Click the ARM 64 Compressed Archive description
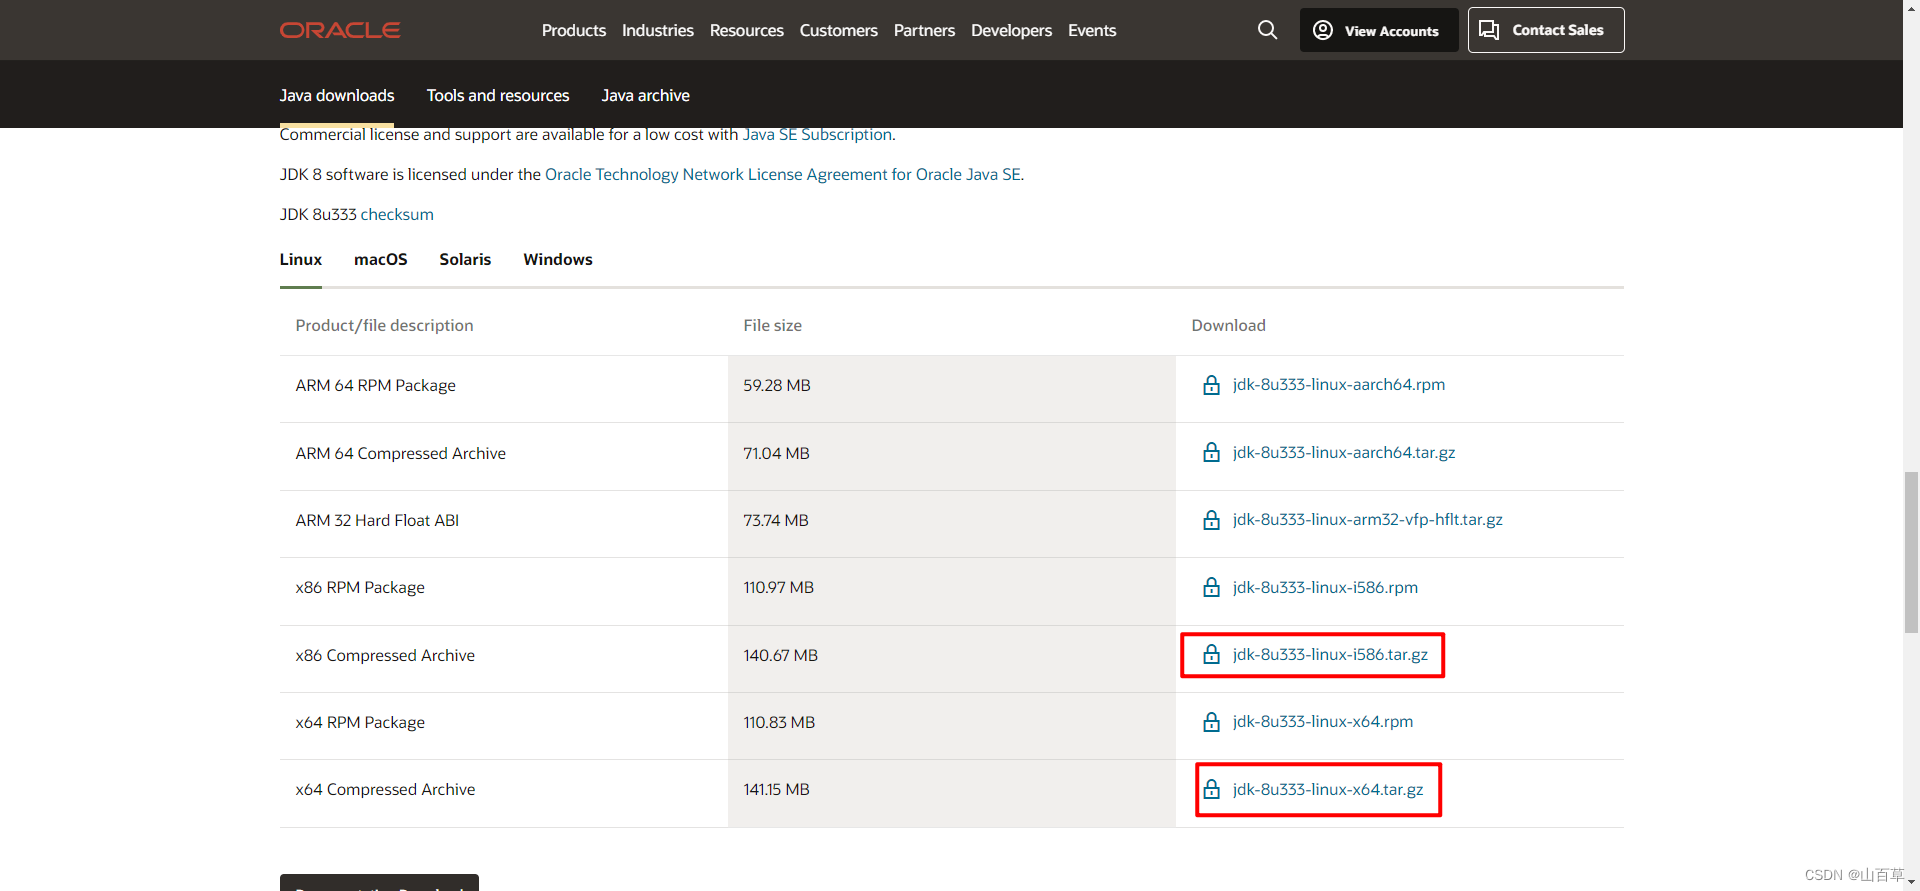Viewport: 1920px width, 891px height. click(400, 453)
